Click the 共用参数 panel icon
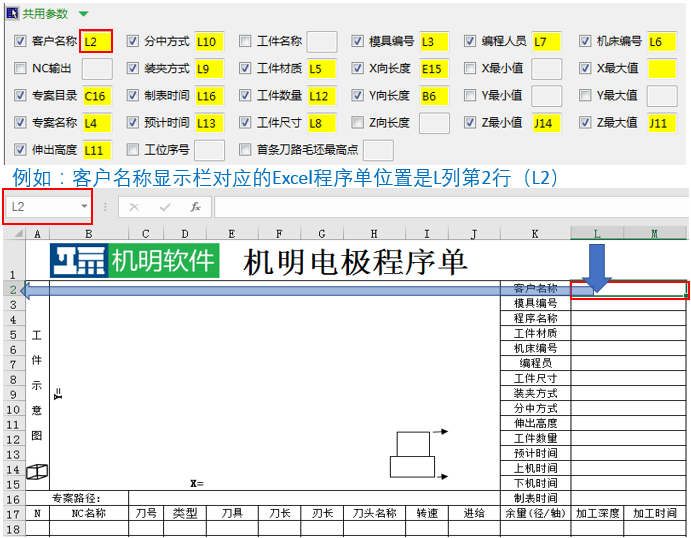691x538 pixels. (x=12, y=14)
